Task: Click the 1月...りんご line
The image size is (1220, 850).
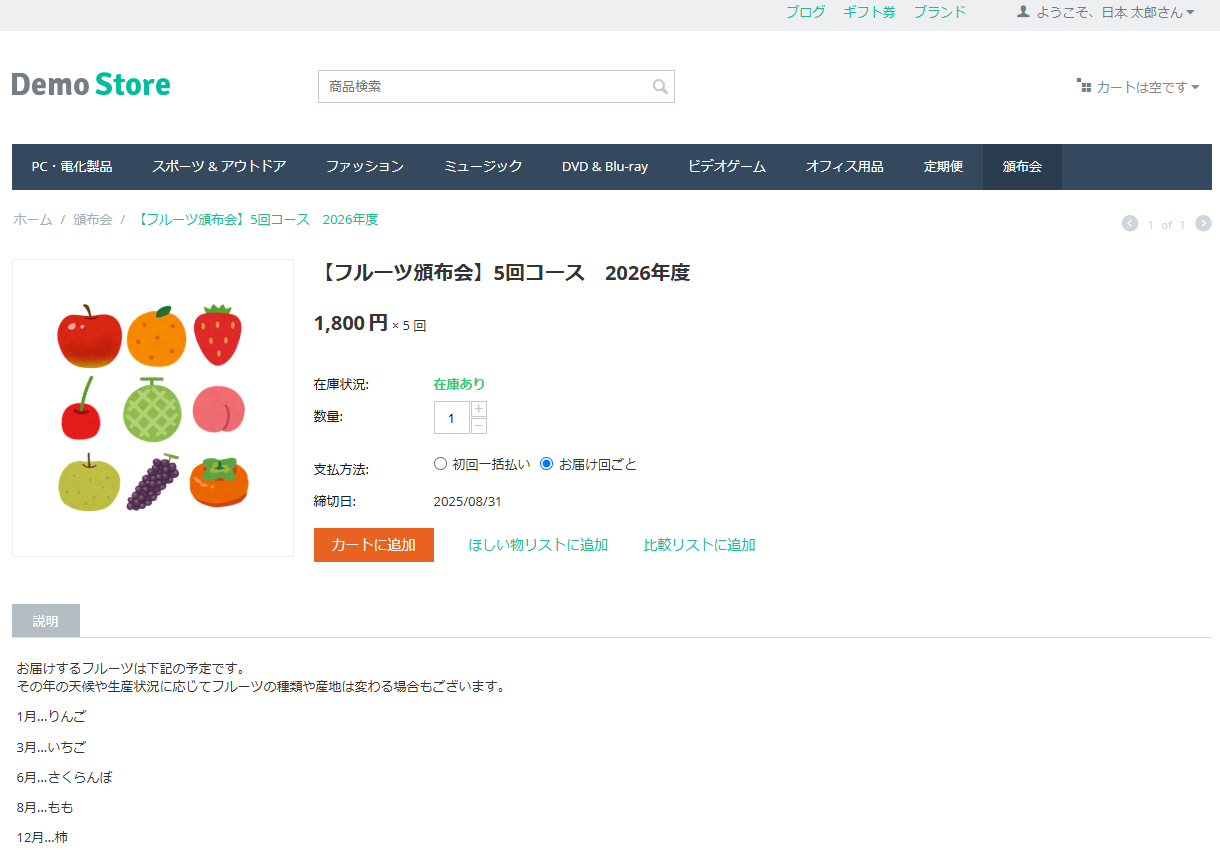Action: tap(51, 717)
